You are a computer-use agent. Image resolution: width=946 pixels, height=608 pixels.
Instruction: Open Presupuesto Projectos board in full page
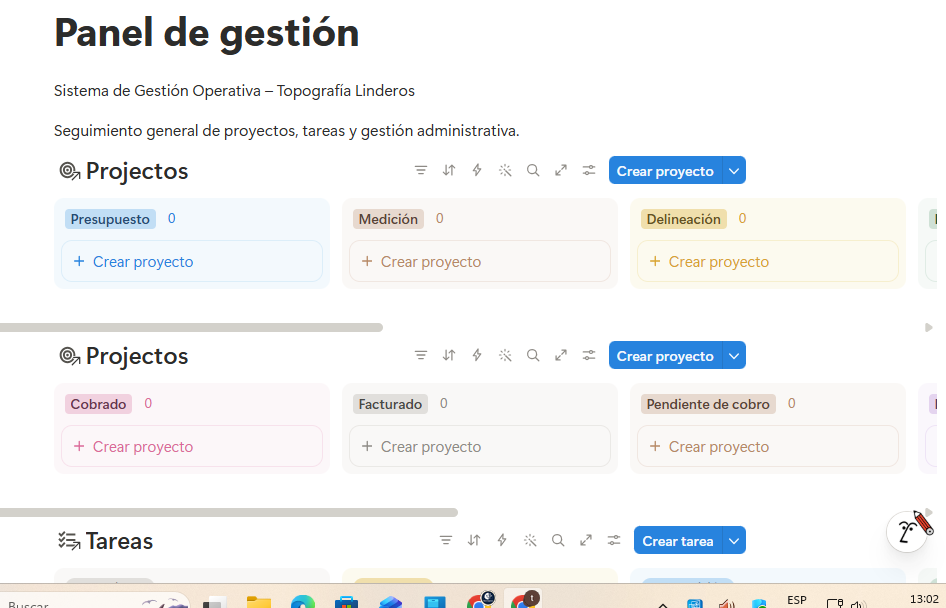point(561,171)
